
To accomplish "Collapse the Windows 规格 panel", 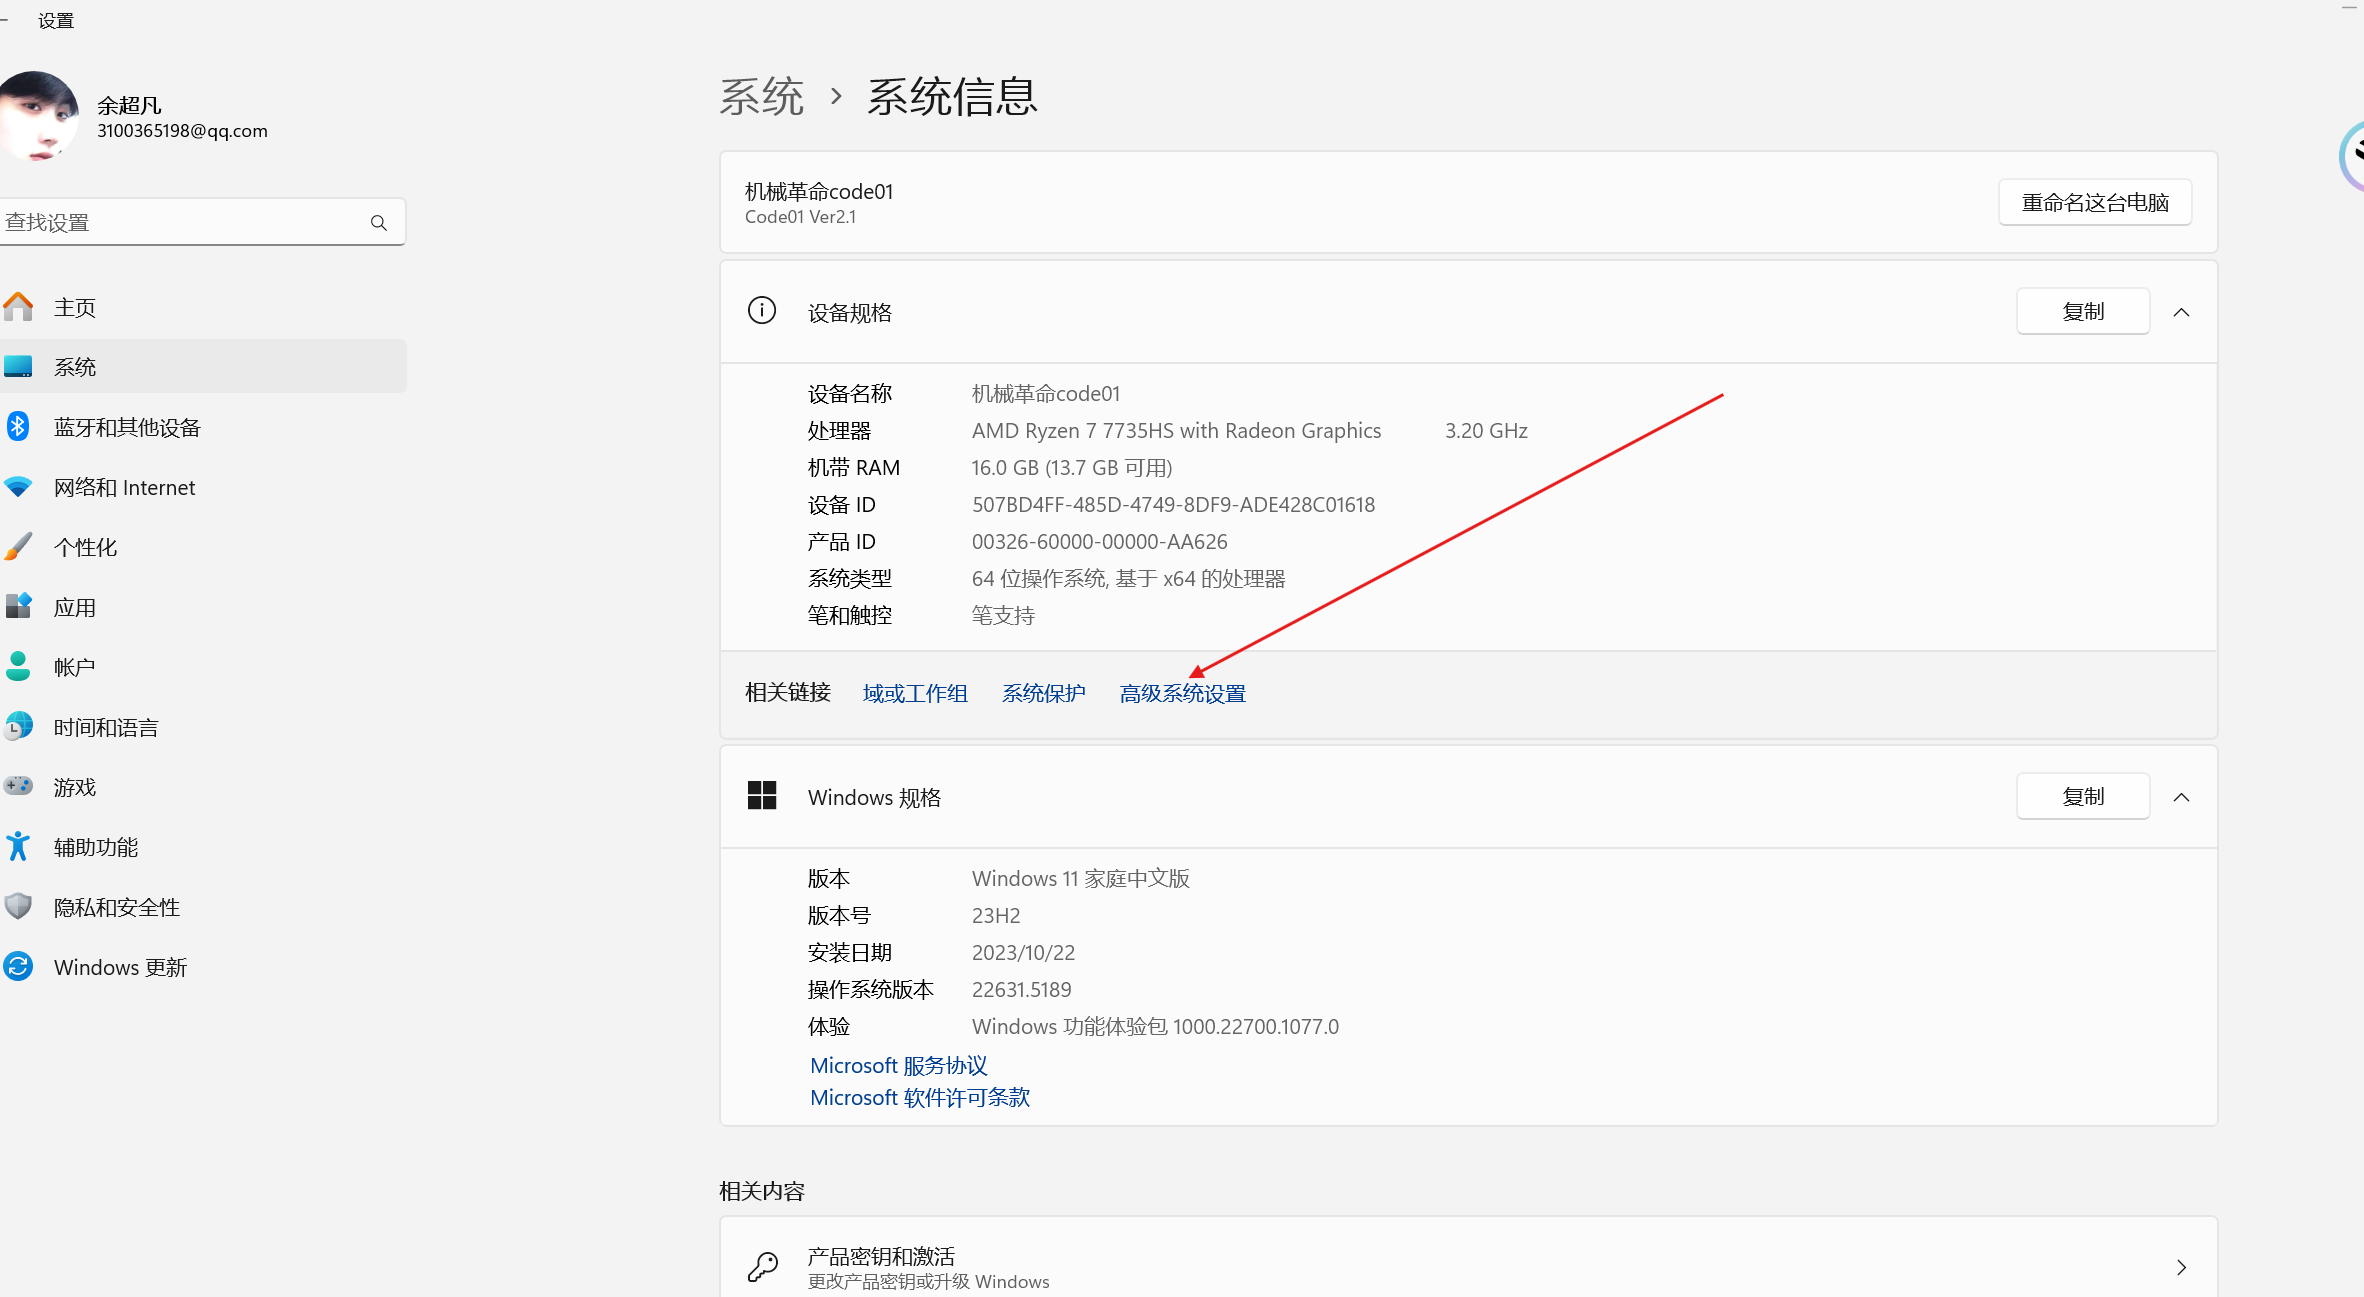I will (x=2181, y=797).
